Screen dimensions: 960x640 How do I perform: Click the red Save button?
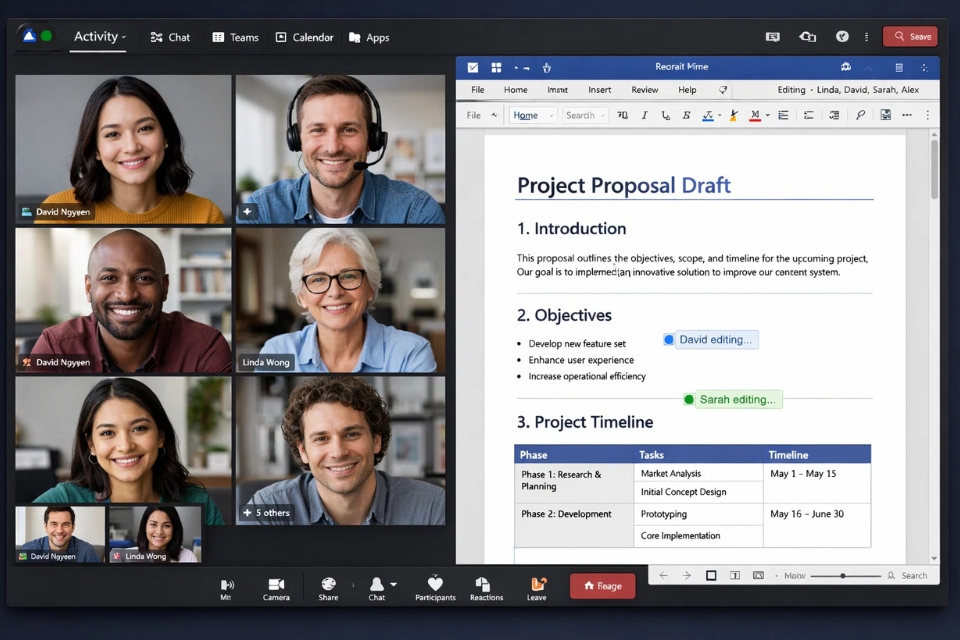(910, 35)
